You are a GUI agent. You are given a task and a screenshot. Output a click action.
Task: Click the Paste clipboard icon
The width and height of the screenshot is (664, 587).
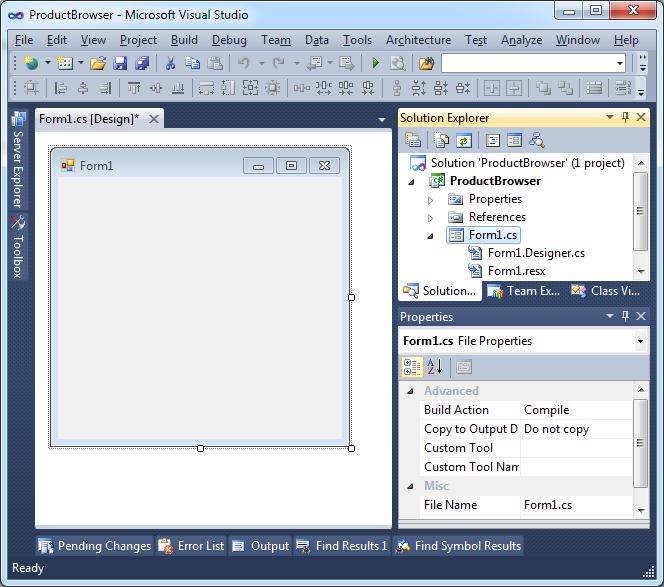click(215, 64)
